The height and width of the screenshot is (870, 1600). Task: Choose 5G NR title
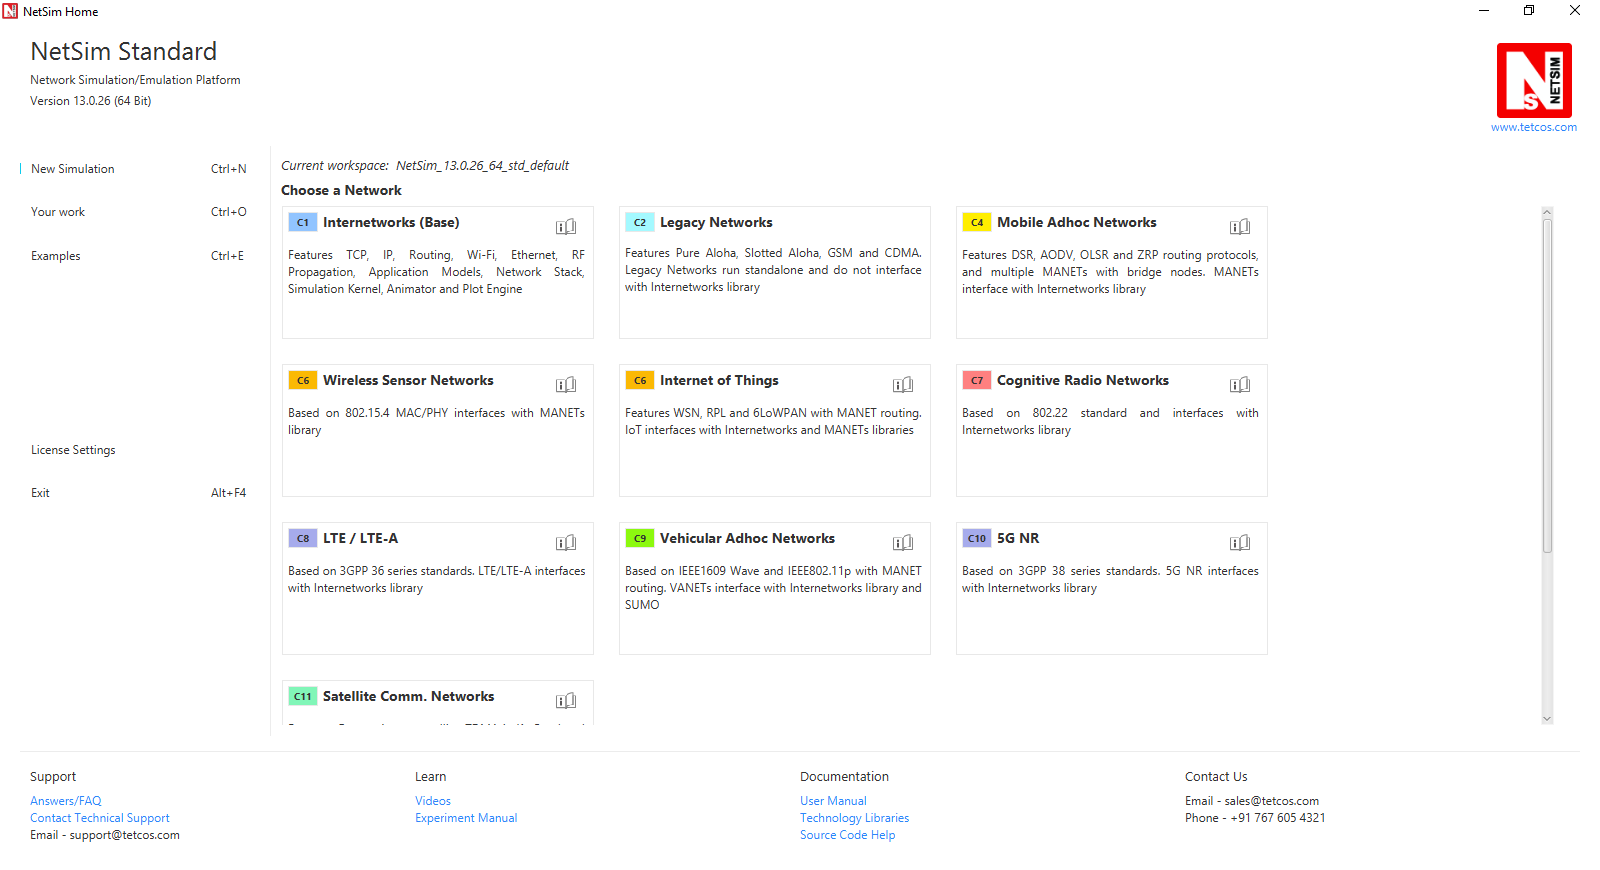[x=1018, y=538]
